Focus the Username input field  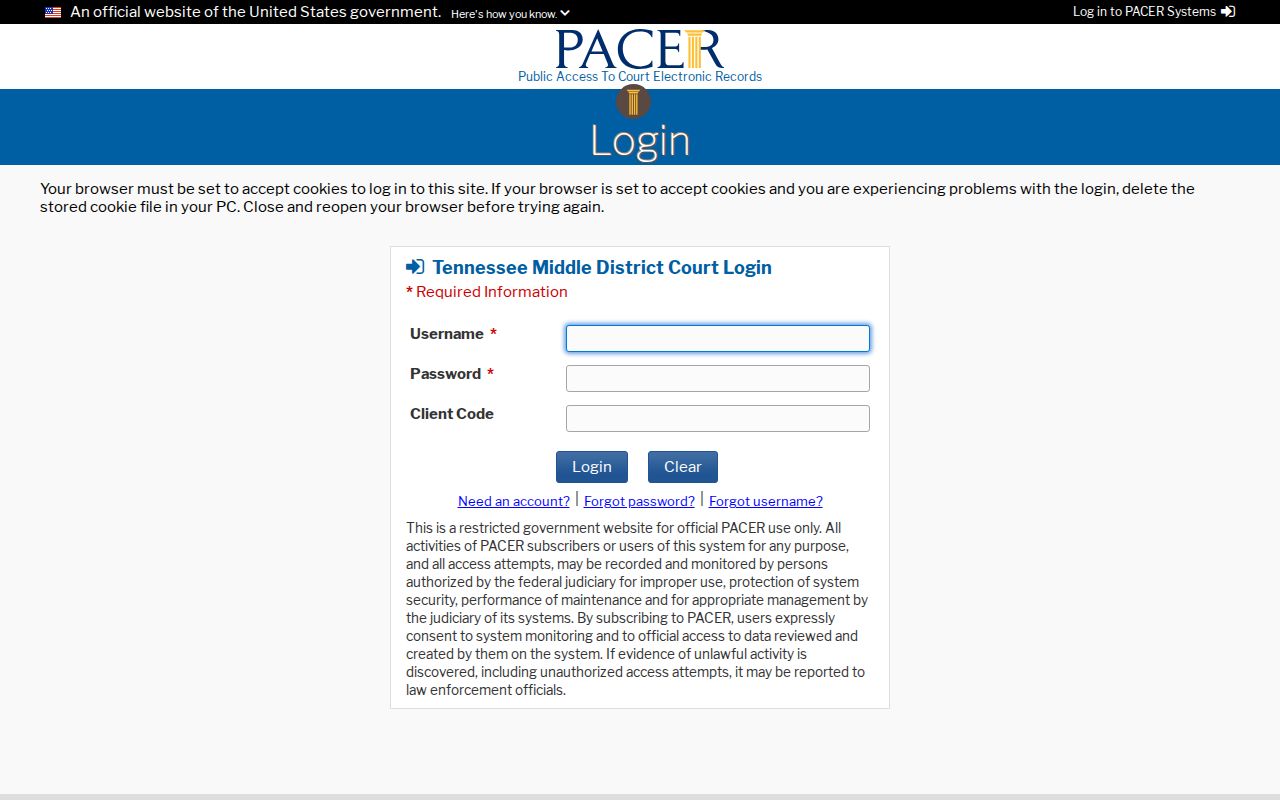coord(718,338)
